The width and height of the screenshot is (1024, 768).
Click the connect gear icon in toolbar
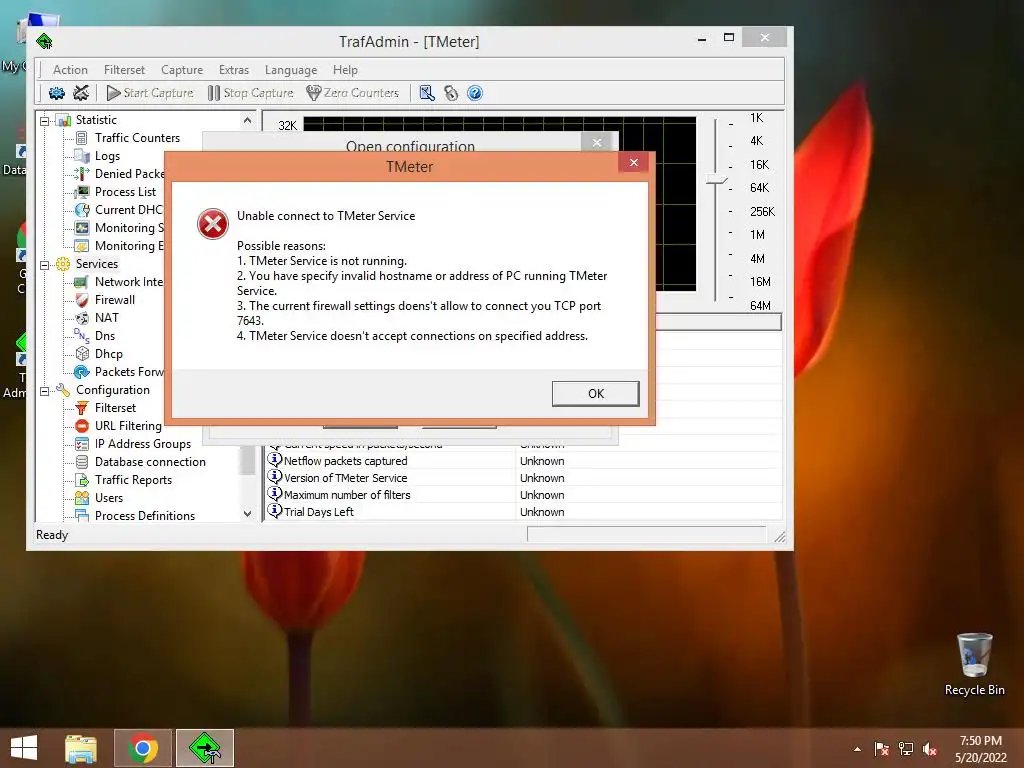tap(57, 93)
